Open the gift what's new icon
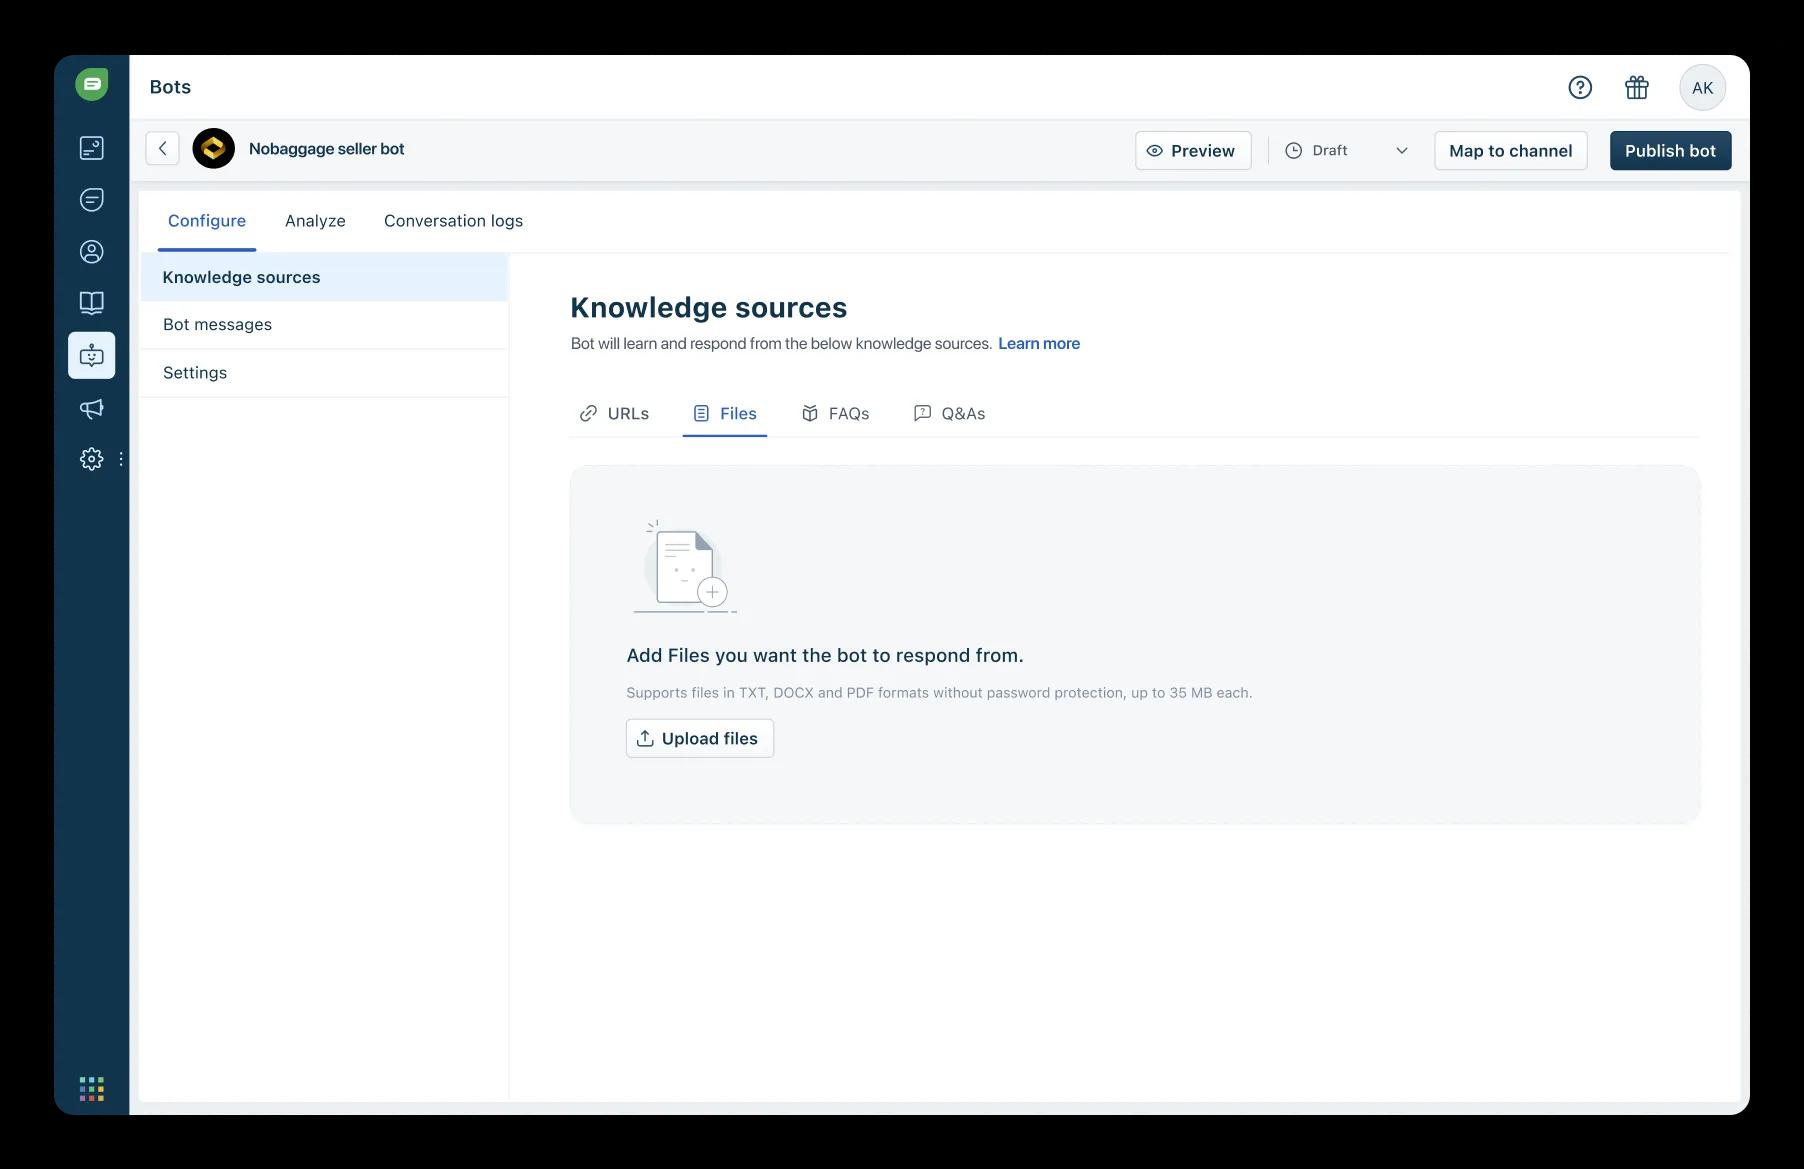This screenshot has width=1804, height=1169. [1637, 87]
